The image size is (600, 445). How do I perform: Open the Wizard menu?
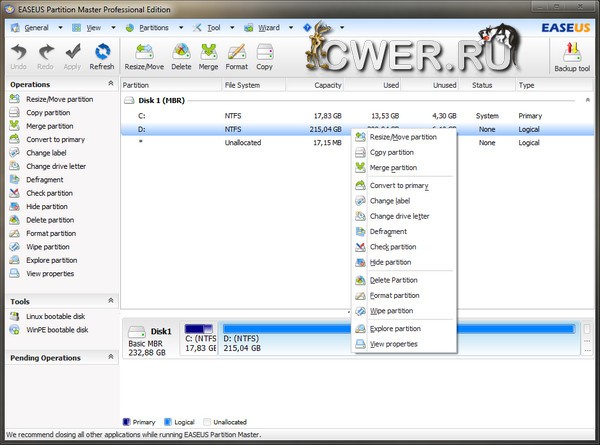point(270,28)
